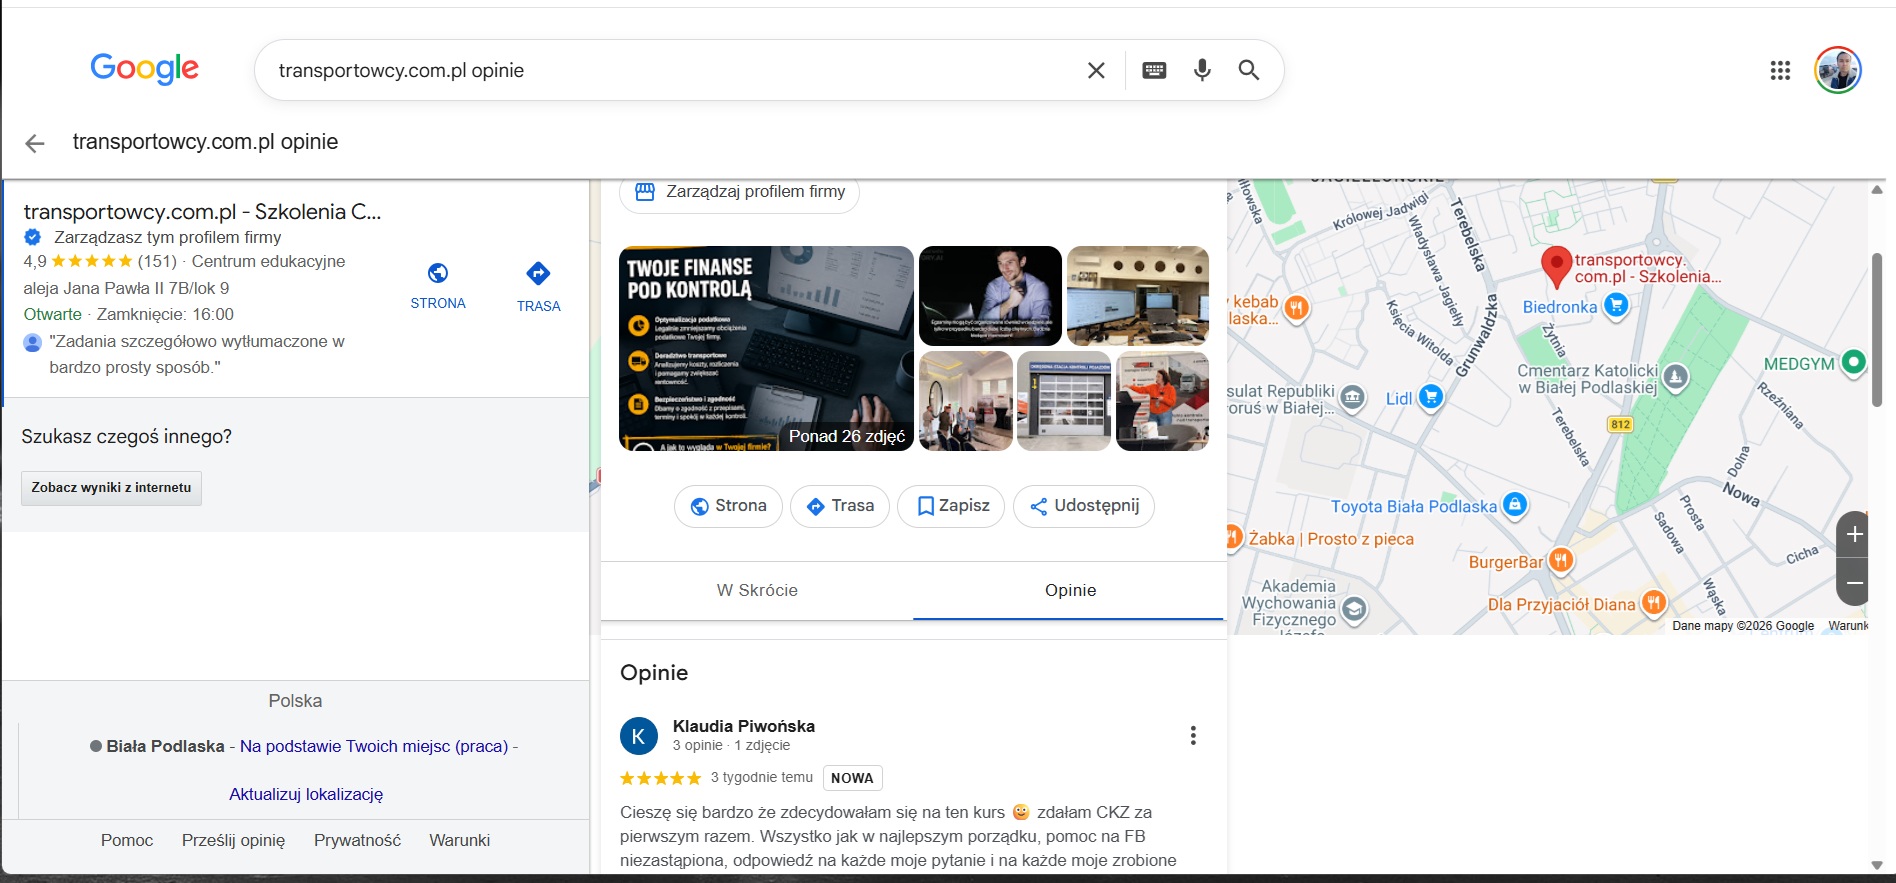Click the Cmentarz Katolicki map marker

[1676, 377]
